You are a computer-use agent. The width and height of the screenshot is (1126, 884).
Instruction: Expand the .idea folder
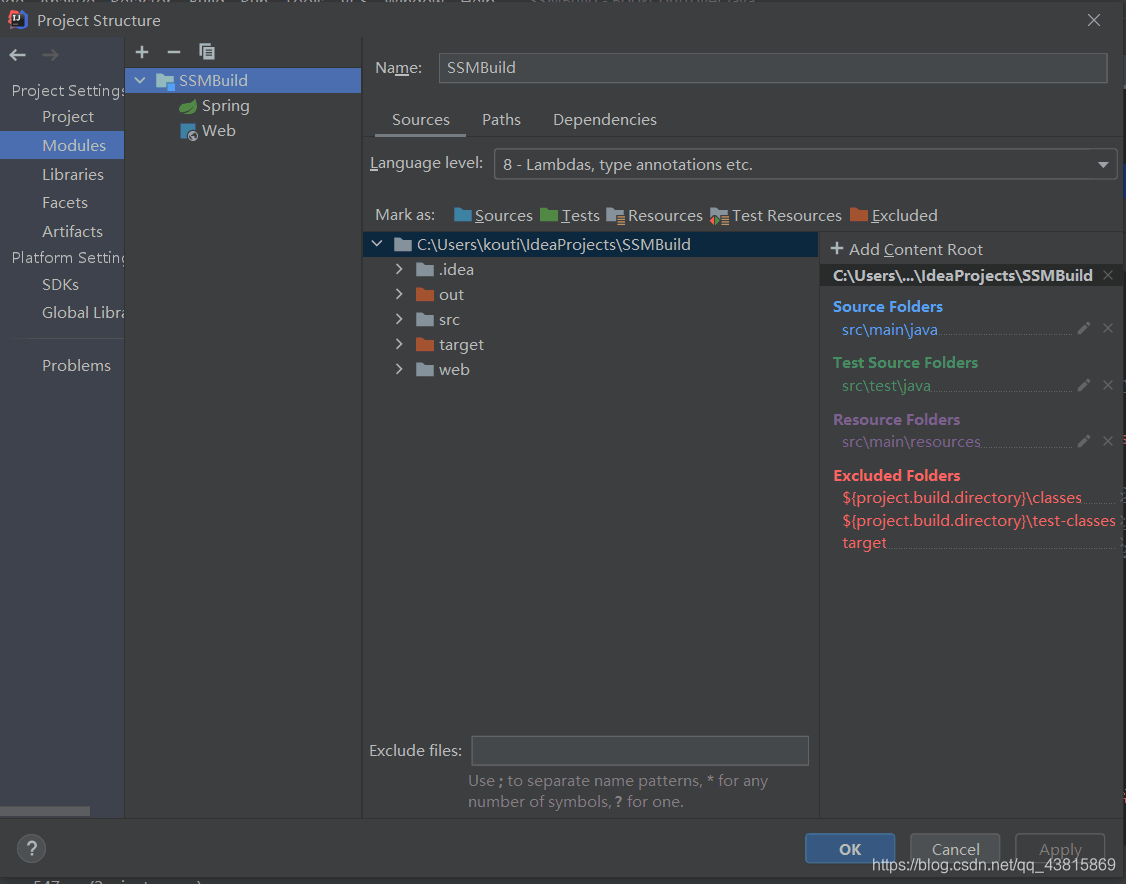pyautogui.click(x=399, y=269)
